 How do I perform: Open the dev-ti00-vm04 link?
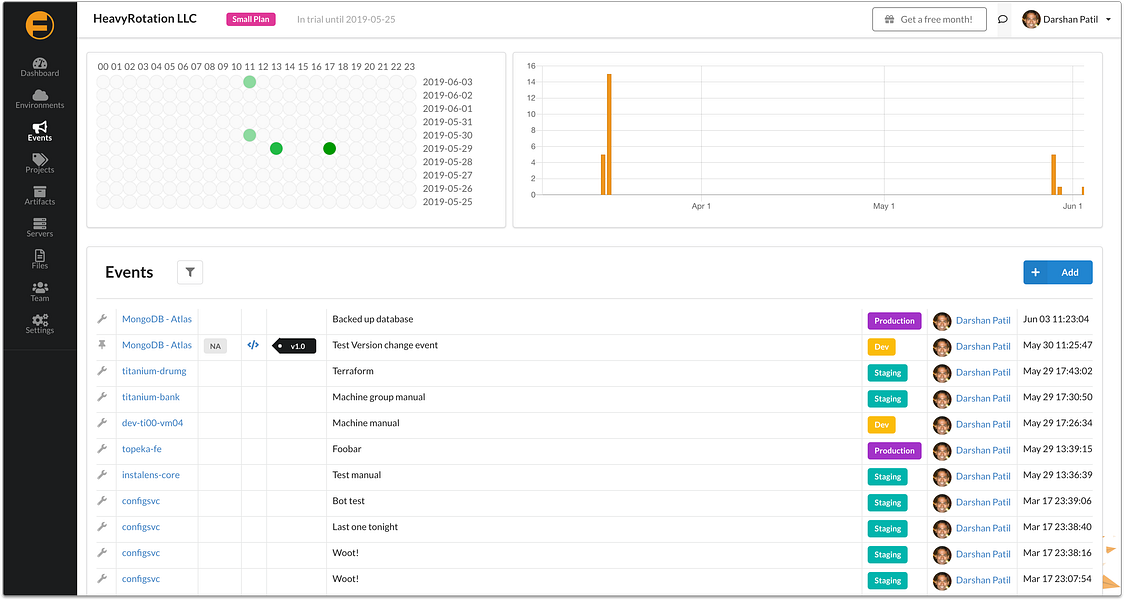[152, 423]
